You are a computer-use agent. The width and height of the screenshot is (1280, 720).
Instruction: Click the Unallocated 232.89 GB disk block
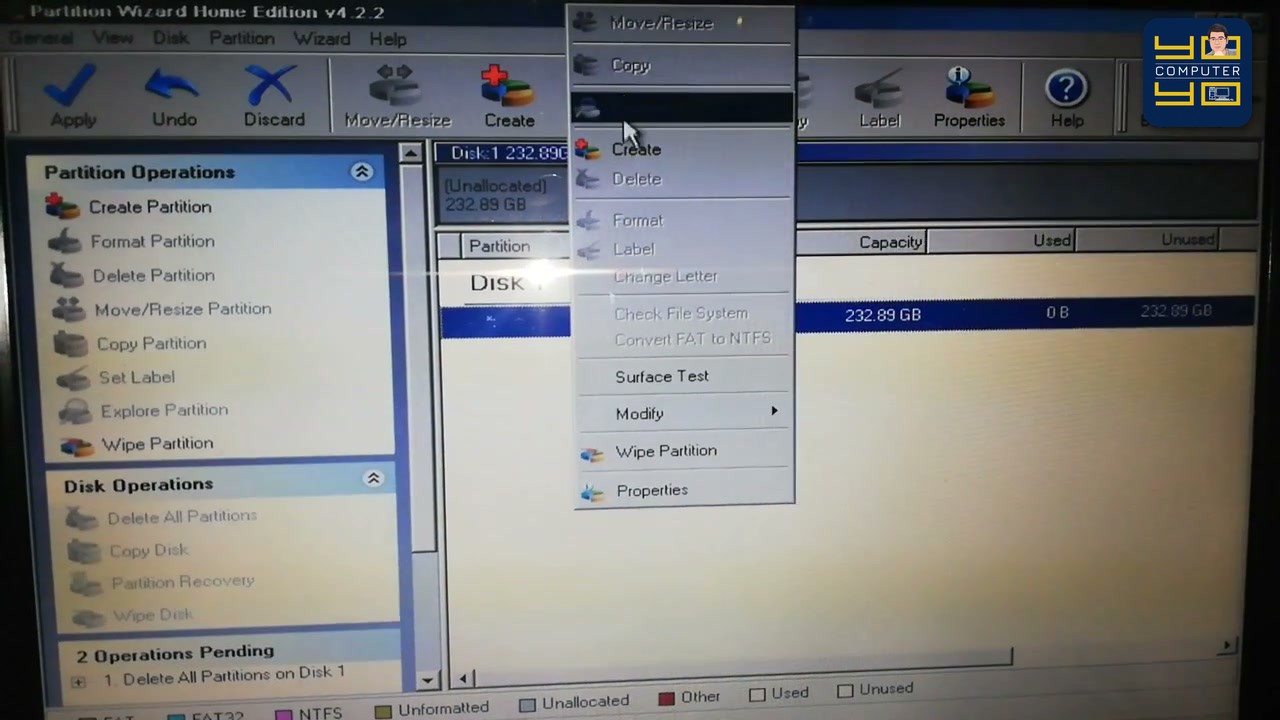(x=504, y=194)
